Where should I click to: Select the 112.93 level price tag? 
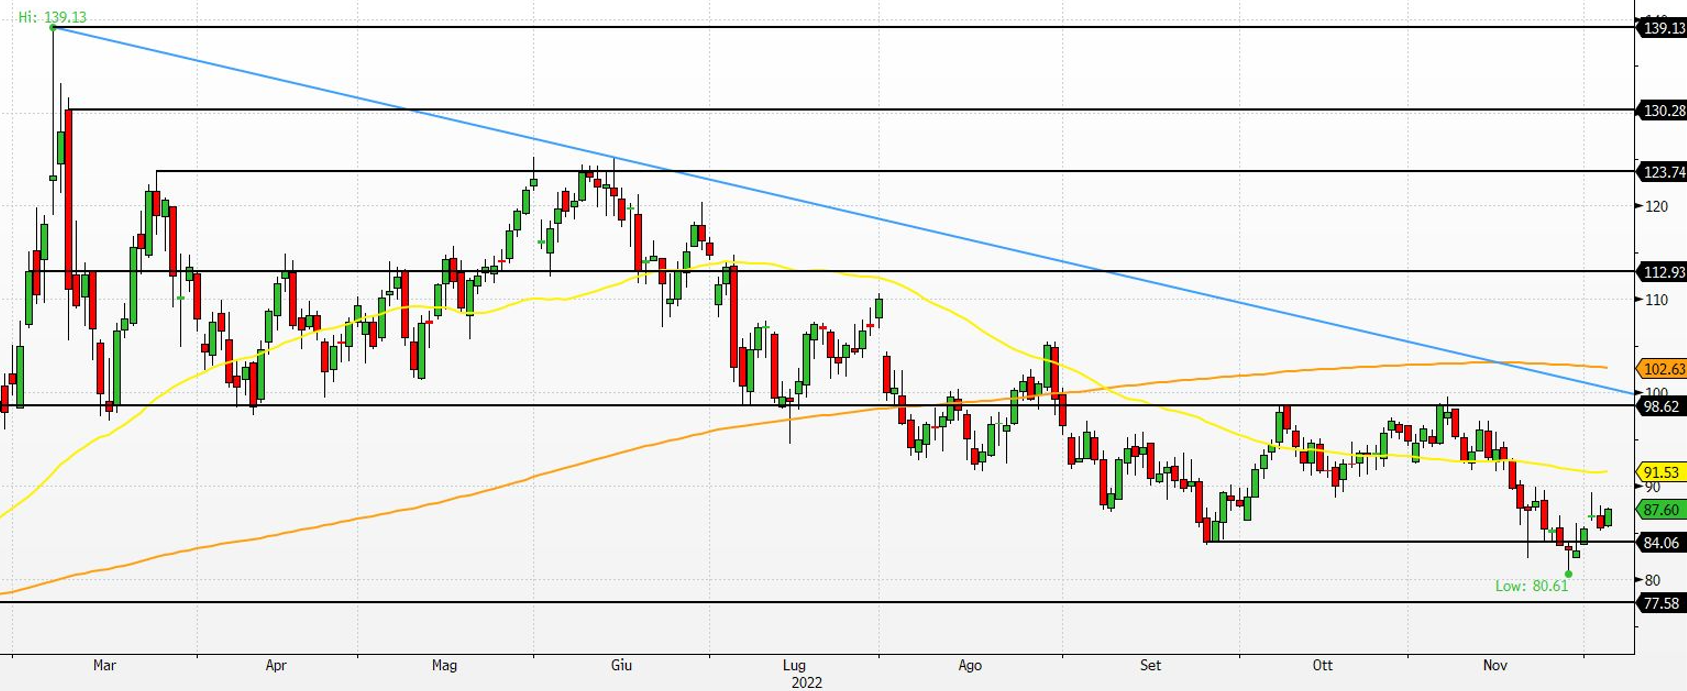tap(1664, 272)
